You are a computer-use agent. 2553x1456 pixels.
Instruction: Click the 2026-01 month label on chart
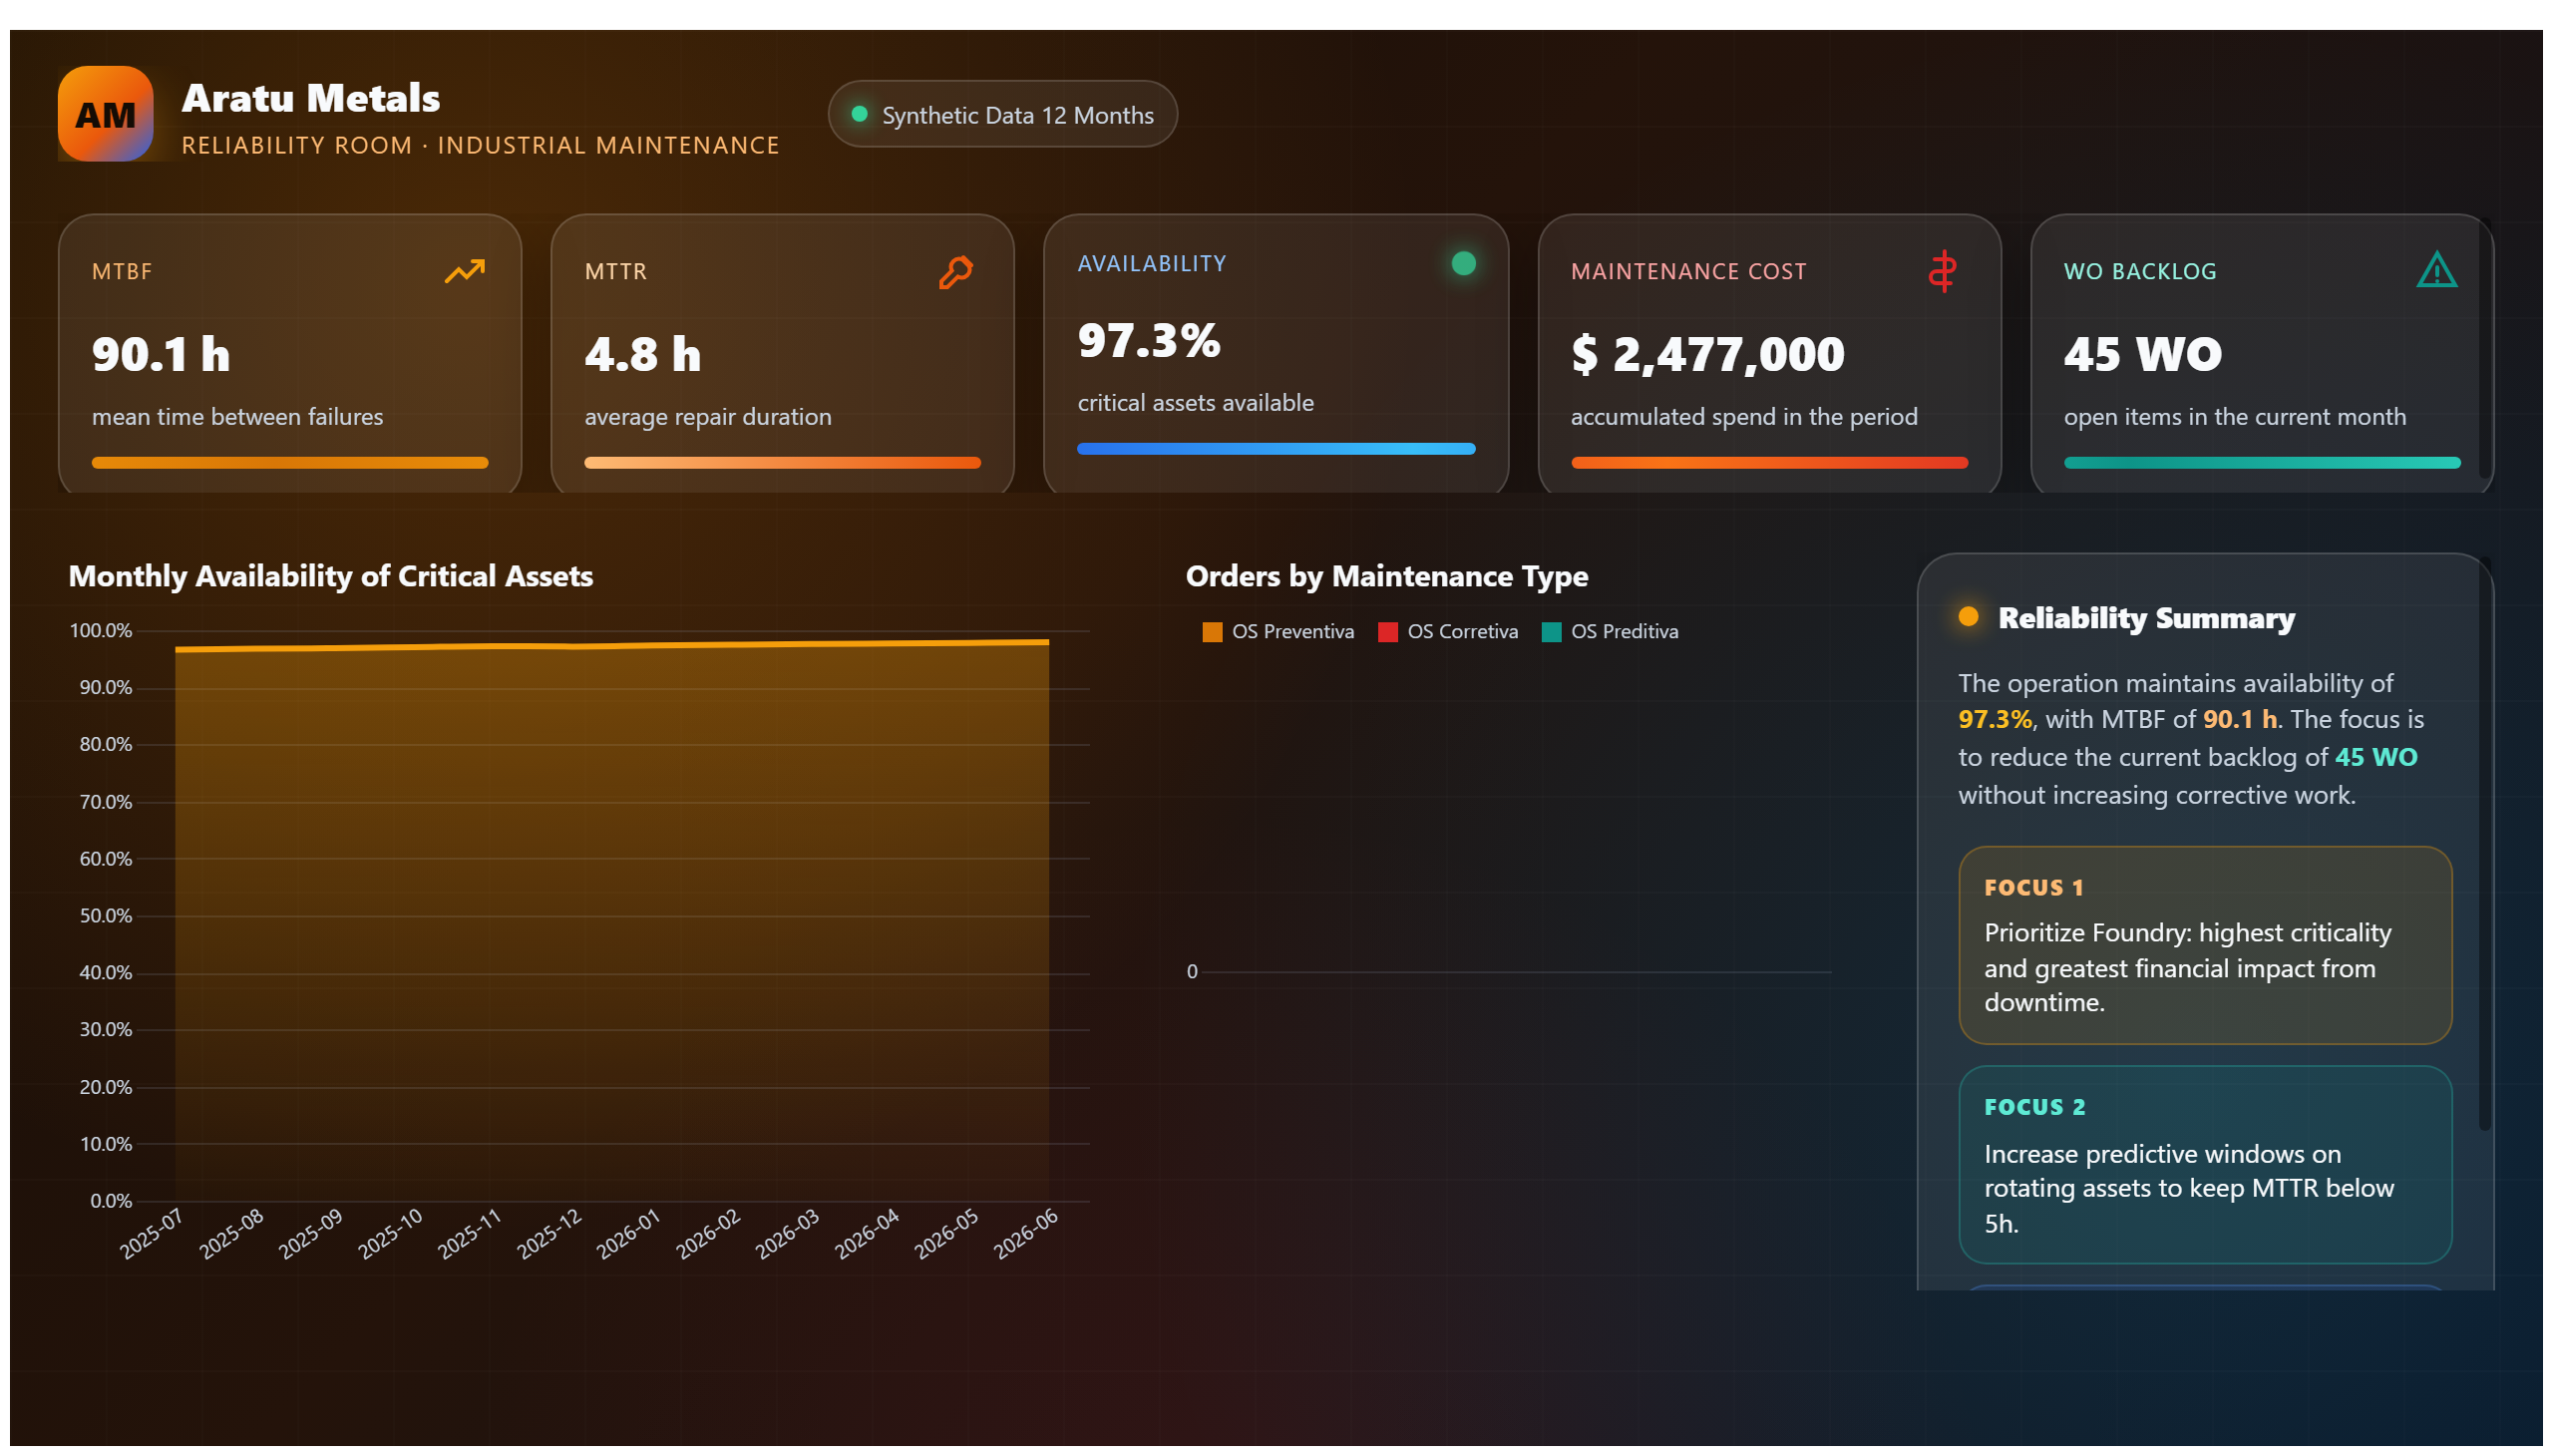coord(628,1234)
